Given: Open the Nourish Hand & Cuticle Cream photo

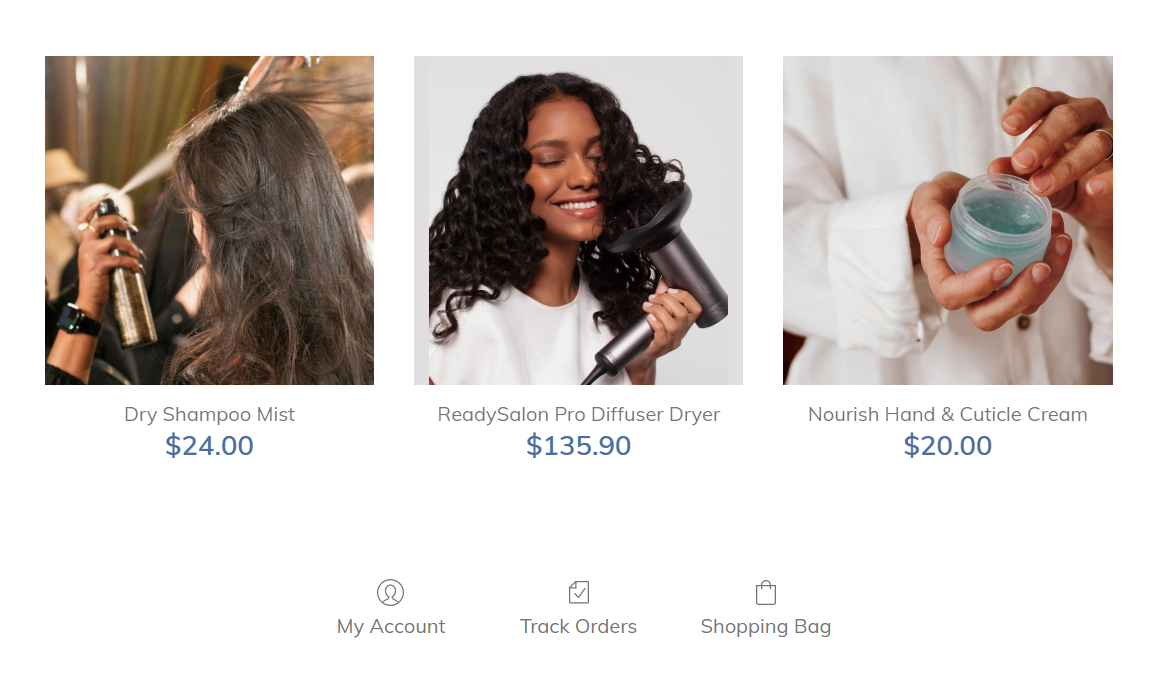Looking at the screenshot, I should tap(947, 220).
